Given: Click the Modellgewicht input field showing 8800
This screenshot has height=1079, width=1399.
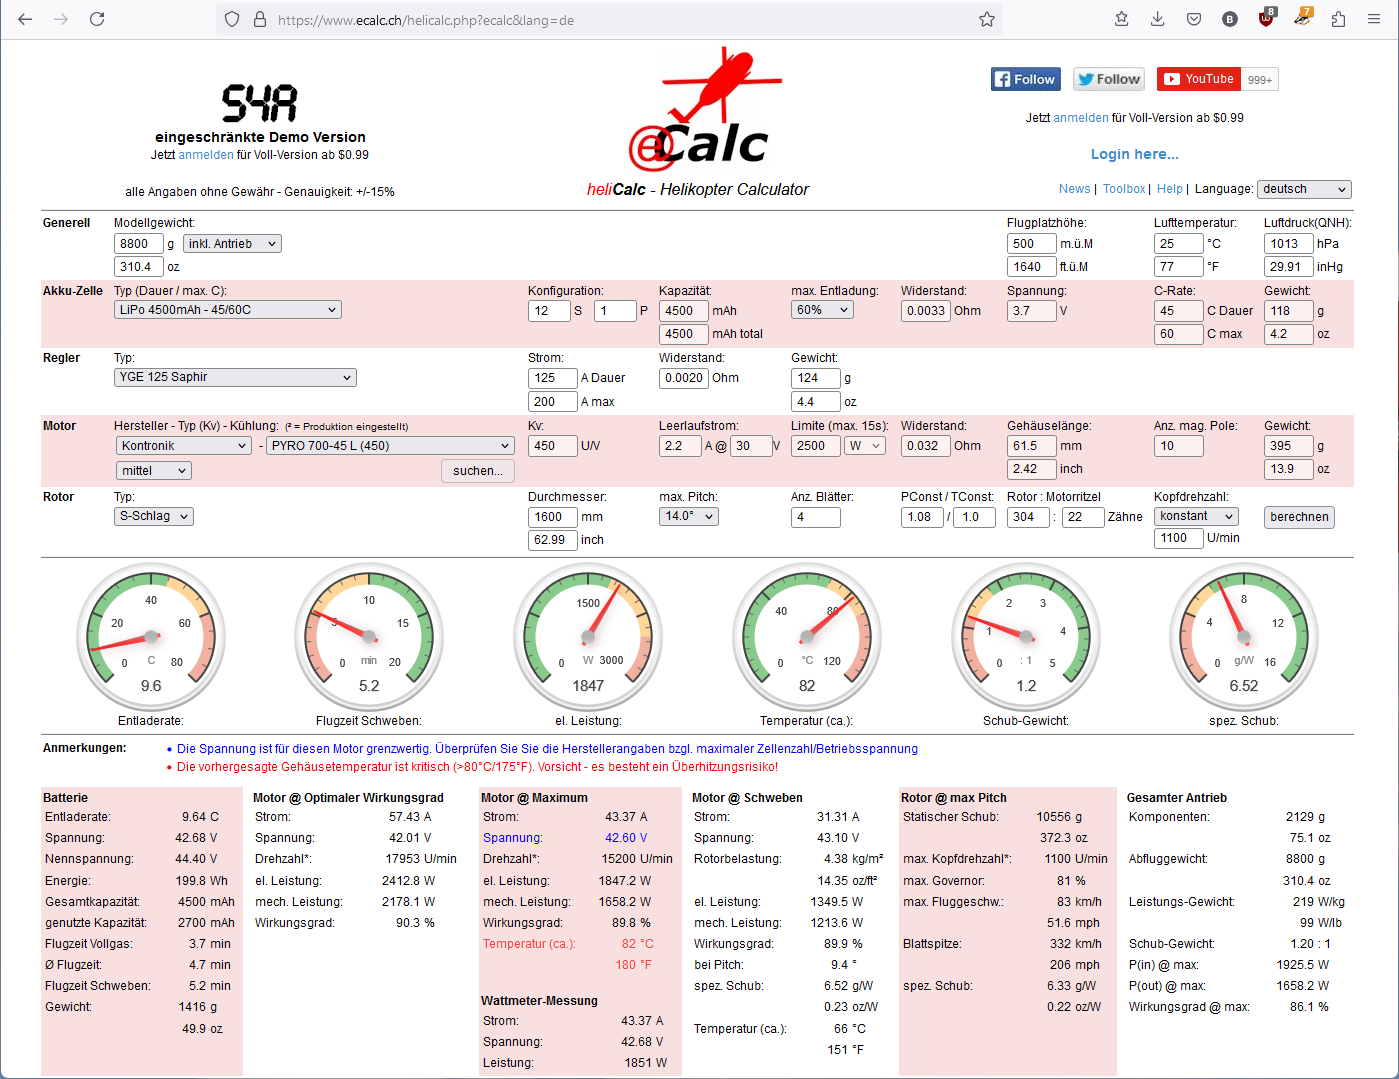Looking at the screenshot, I should 138,244.
